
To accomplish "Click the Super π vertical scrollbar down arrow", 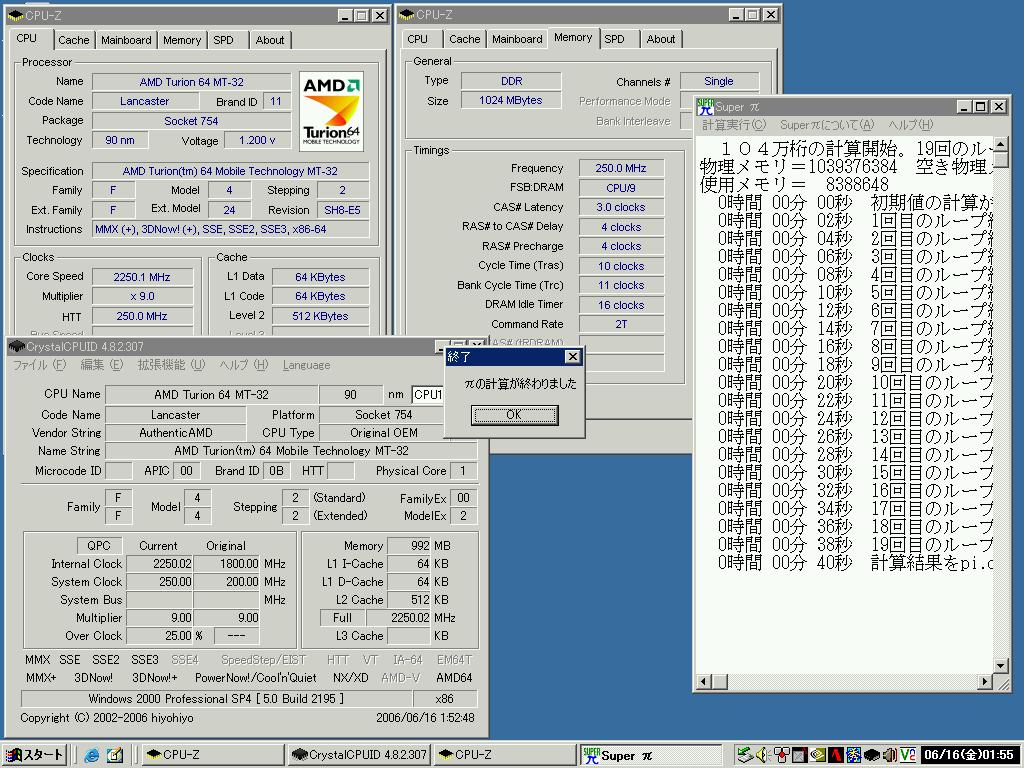I will (1000, 666).
